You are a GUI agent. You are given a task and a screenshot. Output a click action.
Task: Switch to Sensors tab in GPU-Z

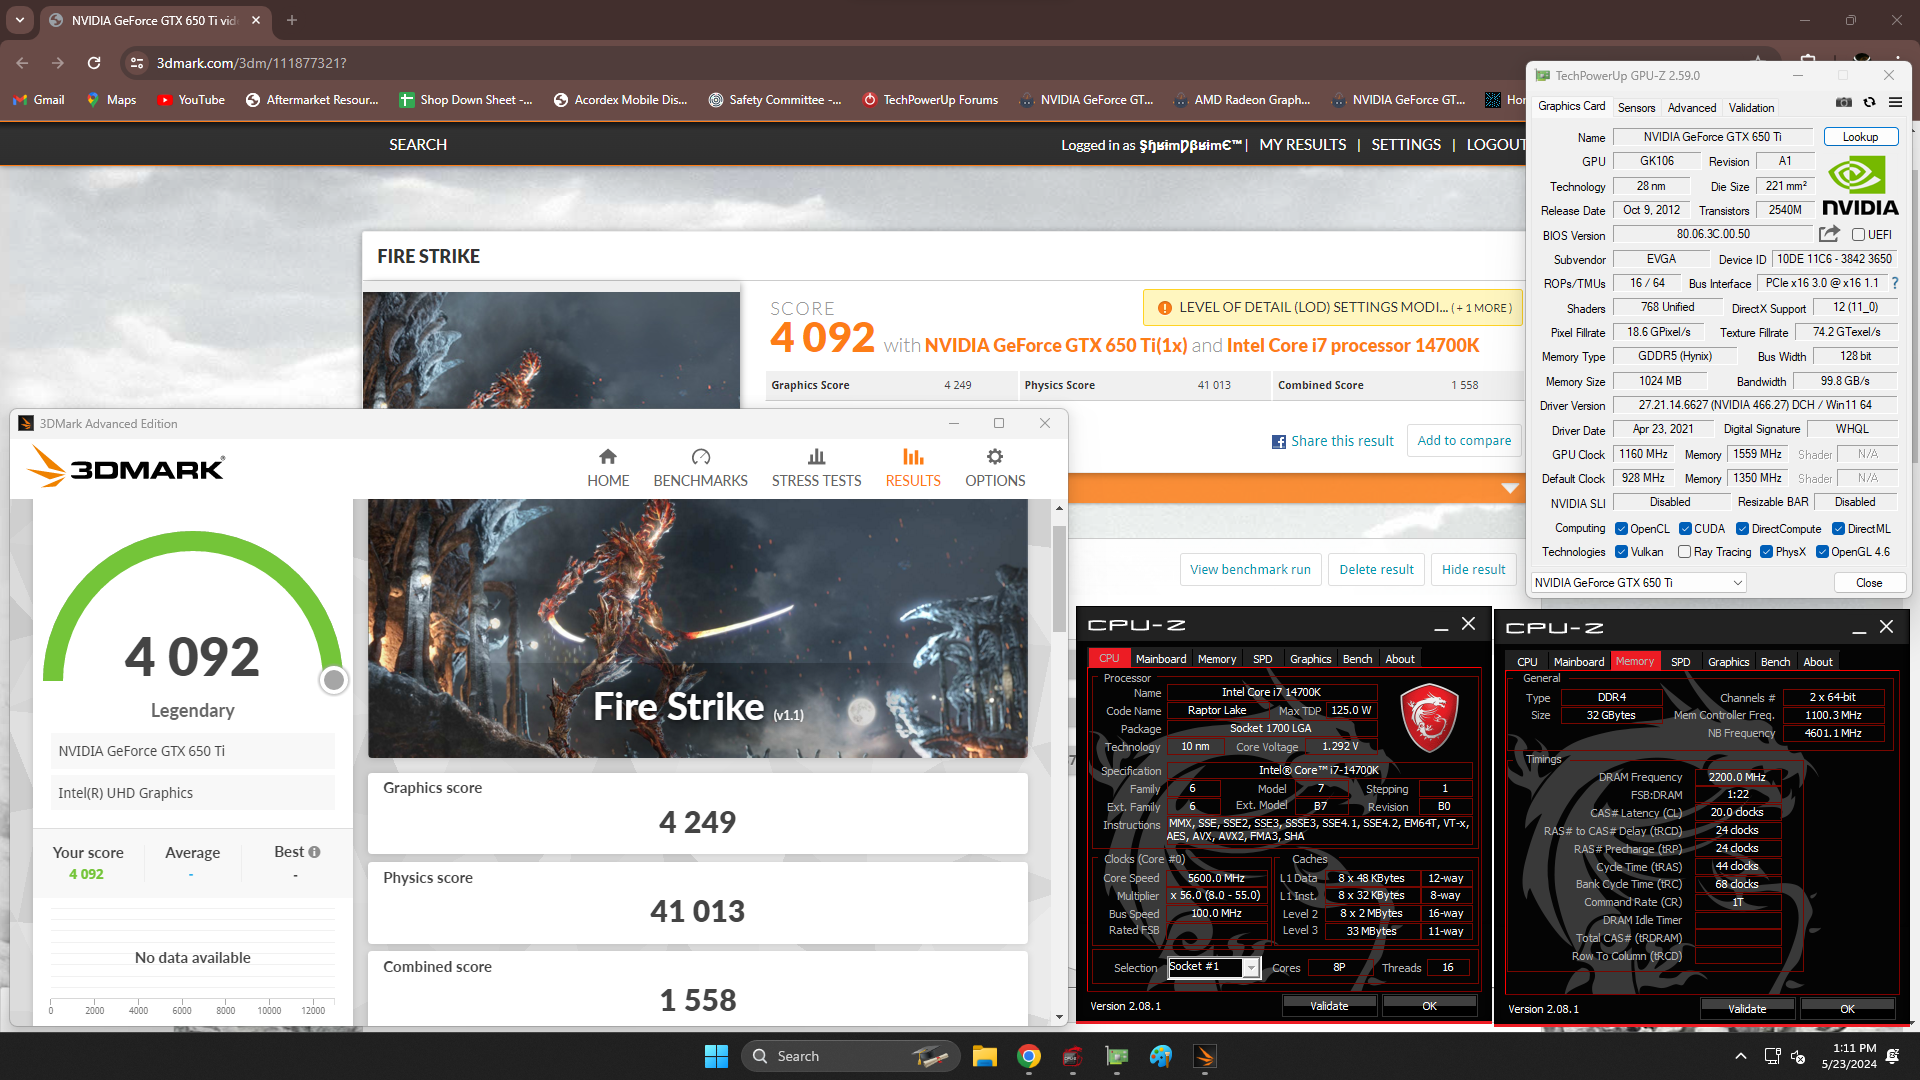click(1636, 107)
